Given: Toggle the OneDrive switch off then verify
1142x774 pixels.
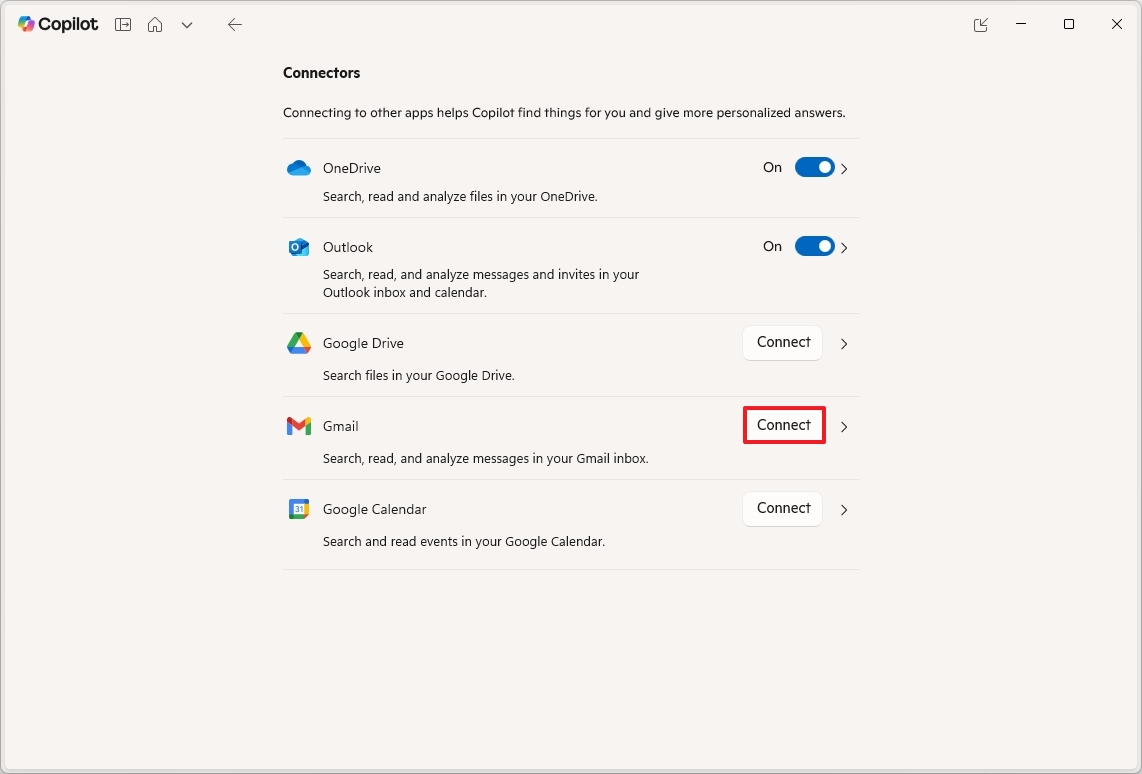Looking at the screenshot, I should (x=815, y=167).
